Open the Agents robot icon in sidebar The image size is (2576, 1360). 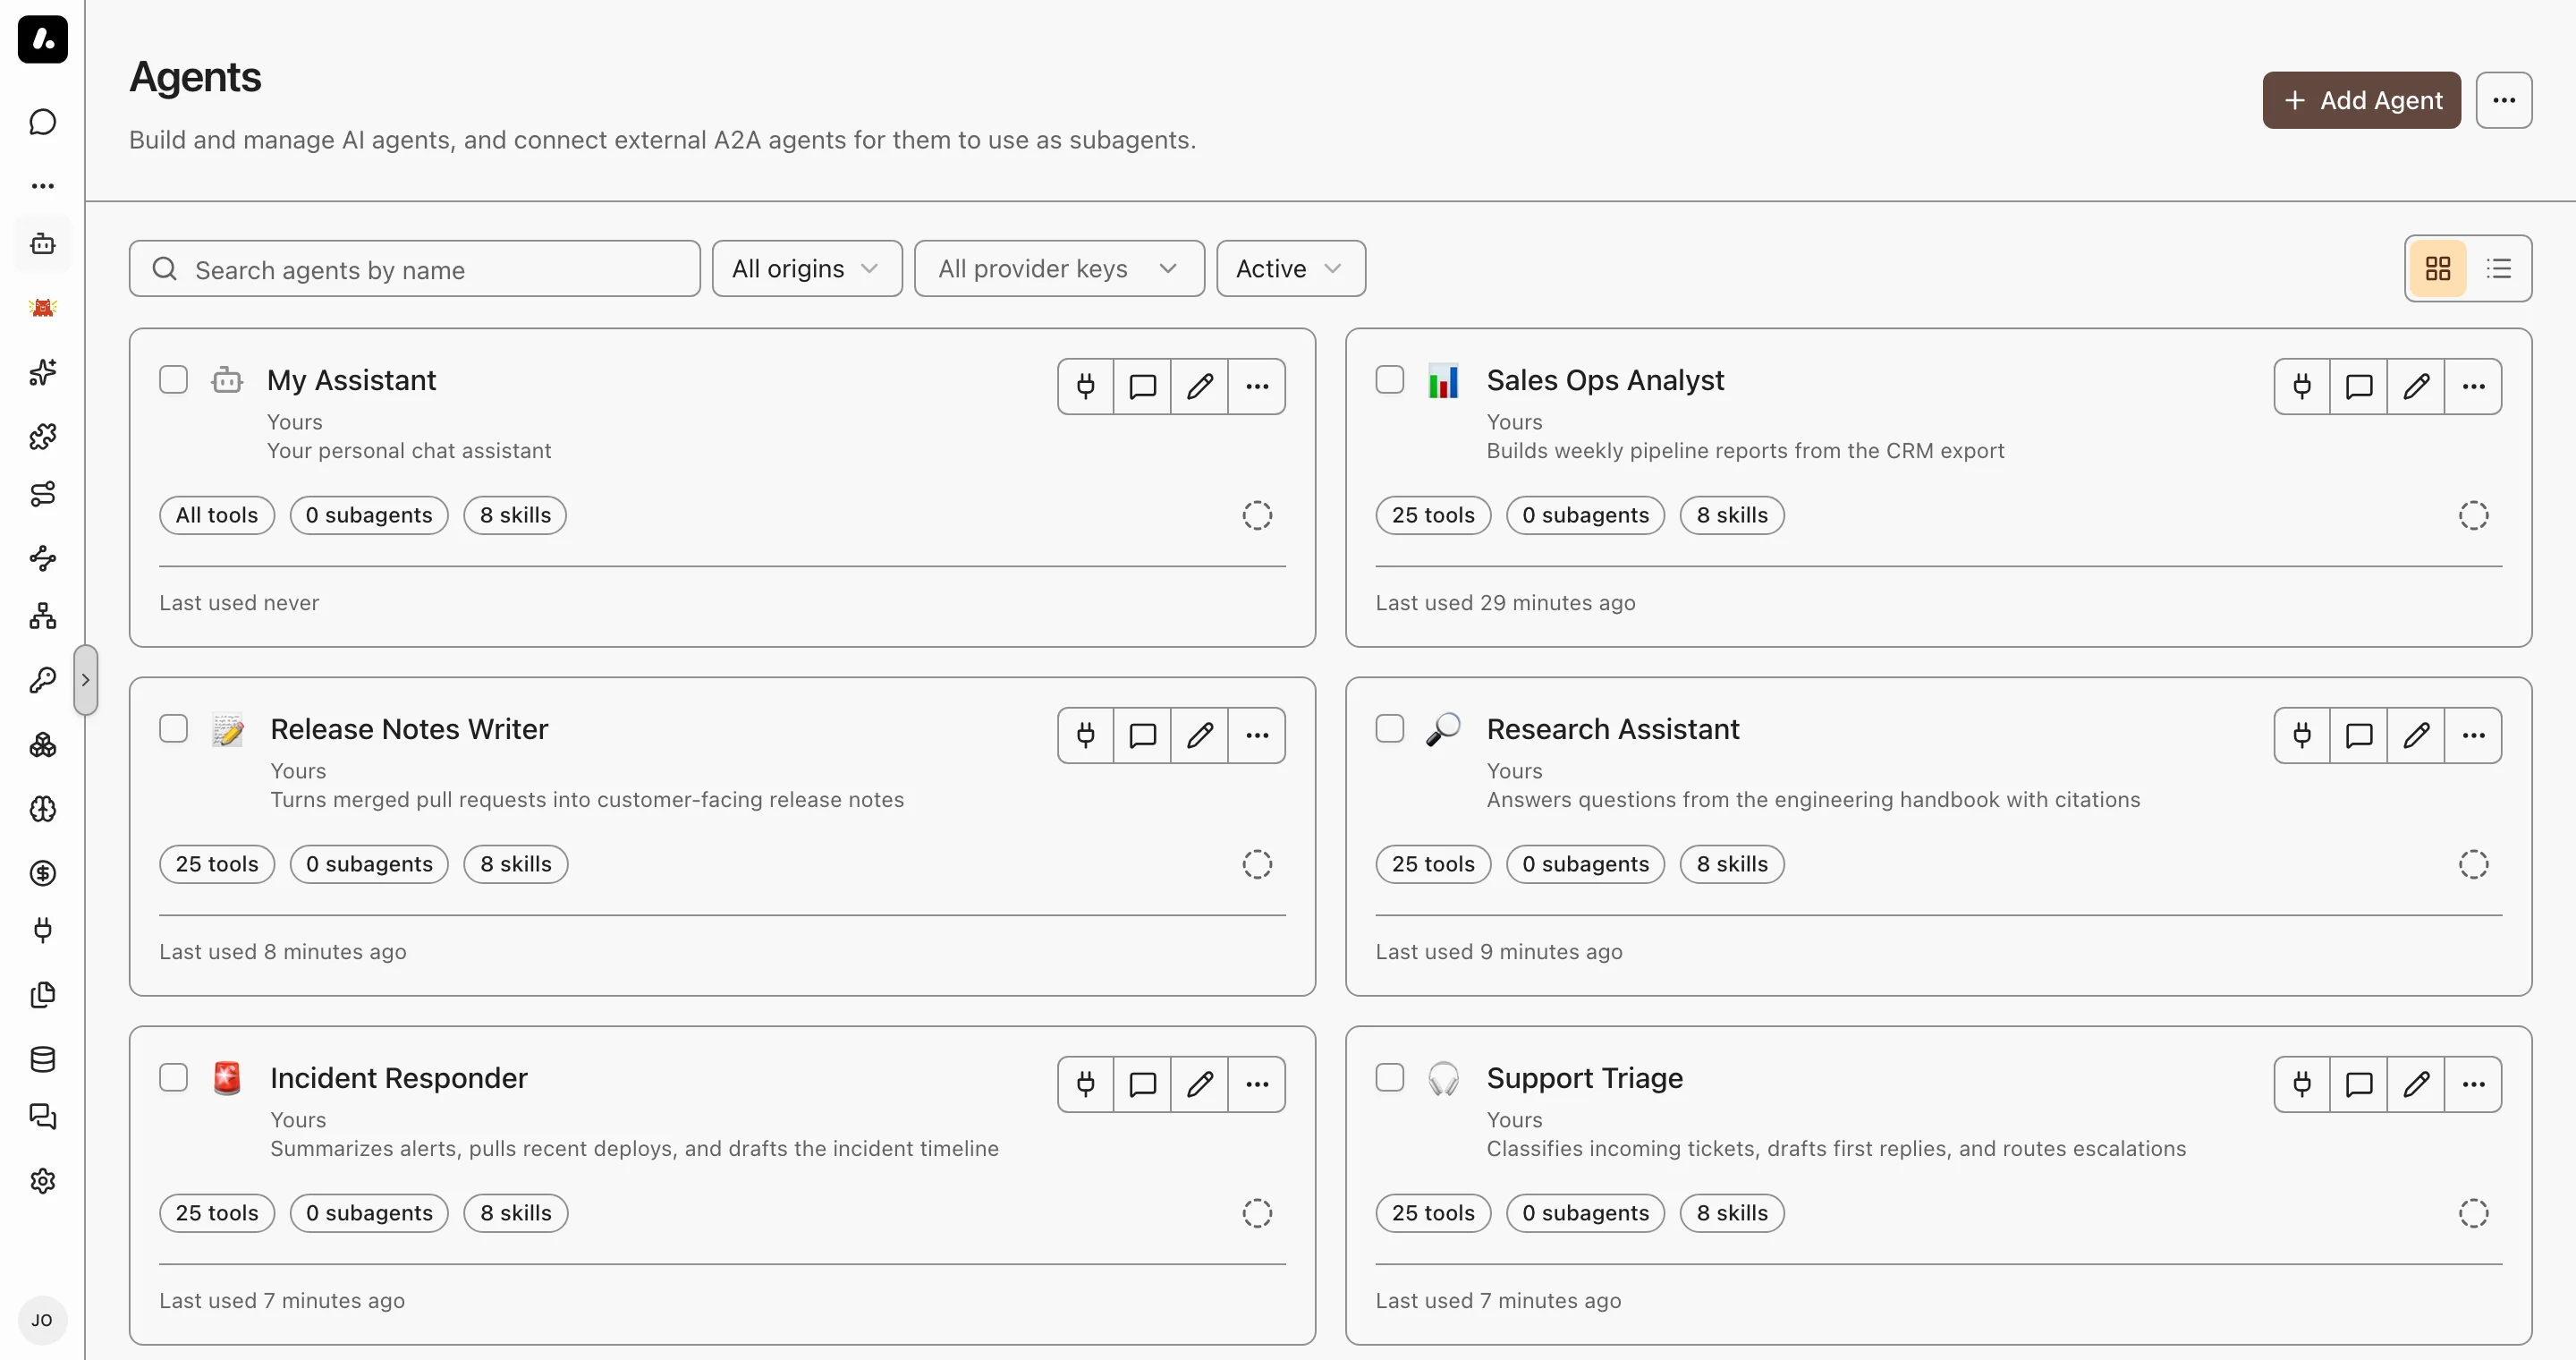tap(42, 244)
